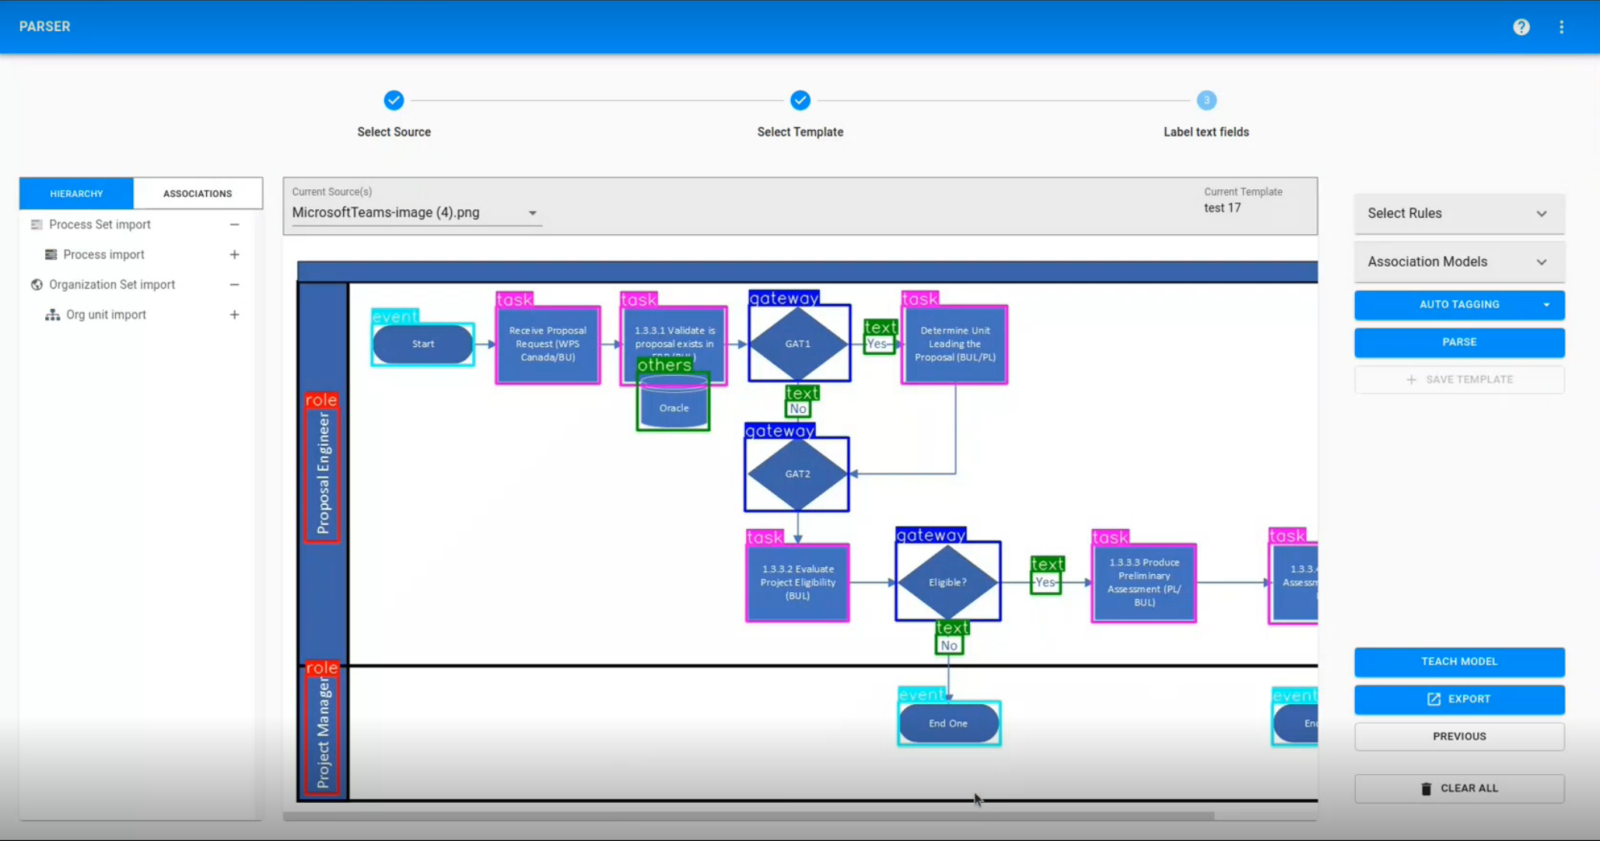Open the three-dot more options menu
The width and height of the screenshot is (1600, 841).
tap(1561, 27)
